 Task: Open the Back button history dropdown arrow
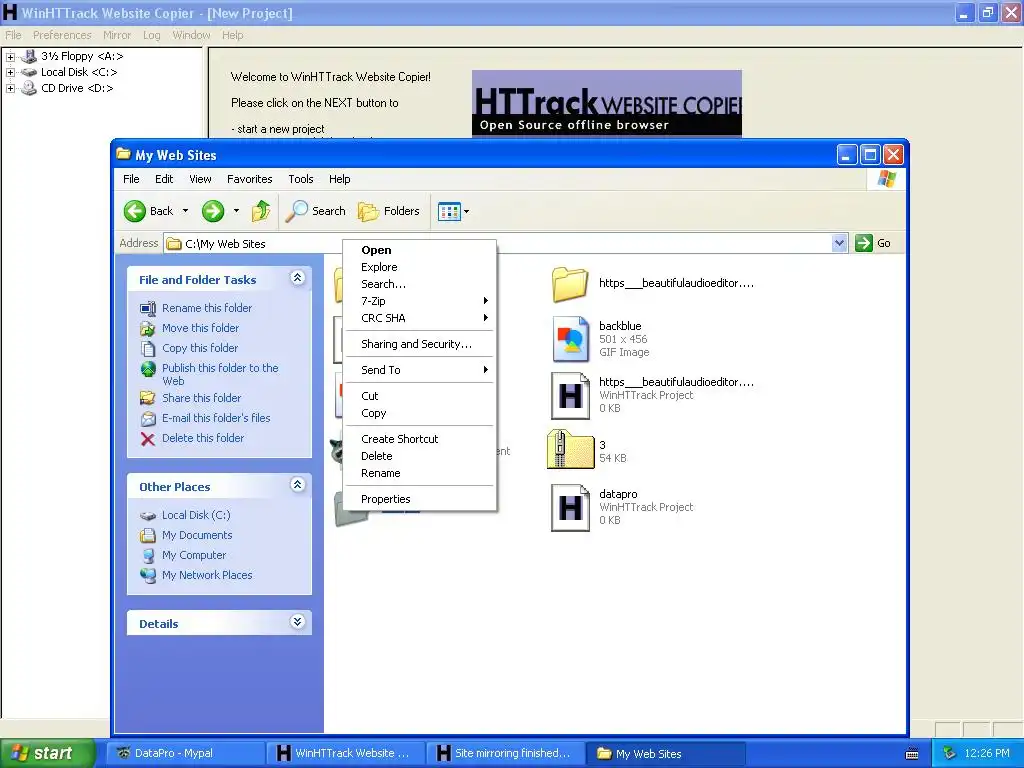tap(185, 211)
